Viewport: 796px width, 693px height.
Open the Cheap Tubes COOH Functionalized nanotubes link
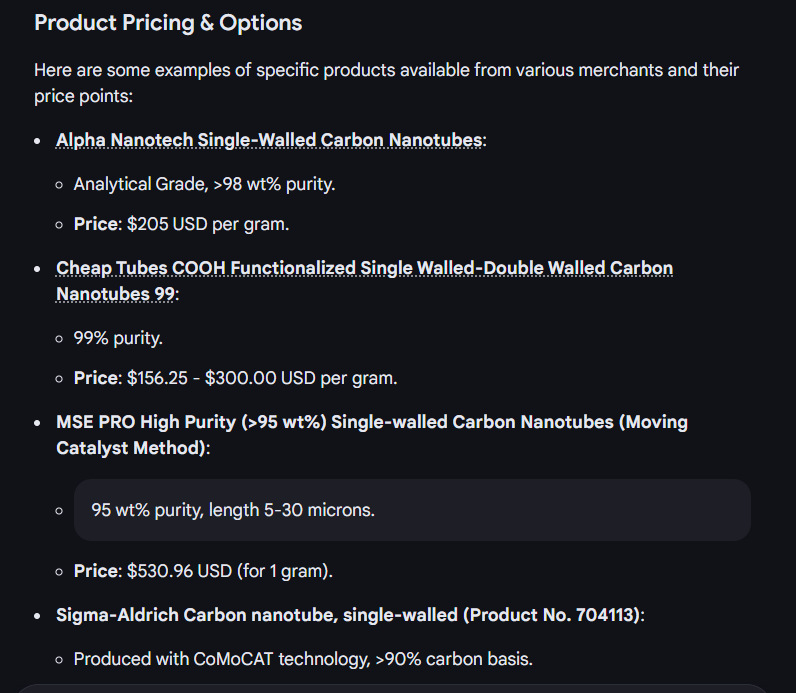[x=364, y=268]
